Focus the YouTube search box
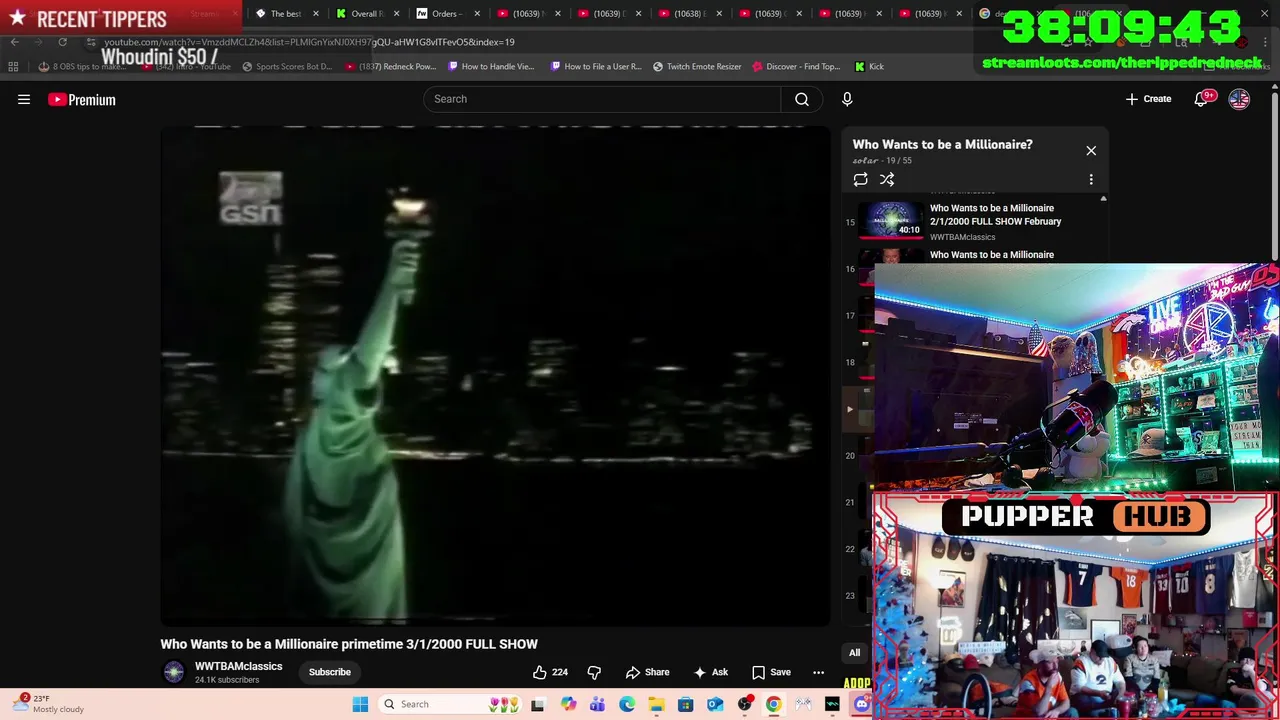This screenshot has height=720, width=1280. (x=602, y=99)
